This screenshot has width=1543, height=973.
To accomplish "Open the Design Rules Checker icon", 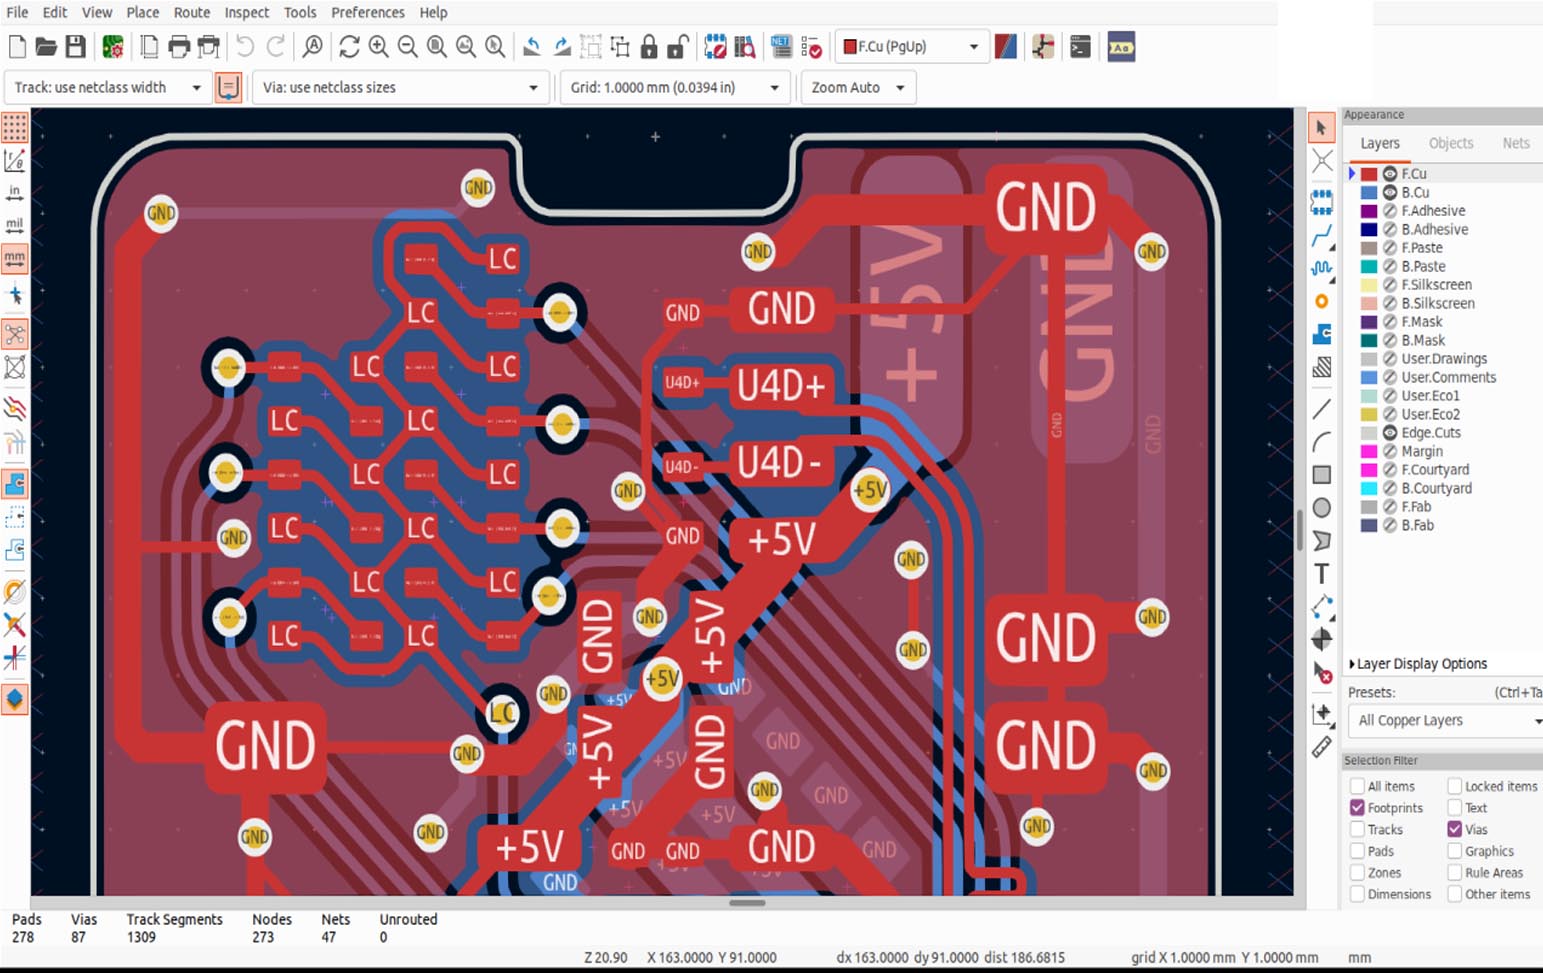I will 812,47.
